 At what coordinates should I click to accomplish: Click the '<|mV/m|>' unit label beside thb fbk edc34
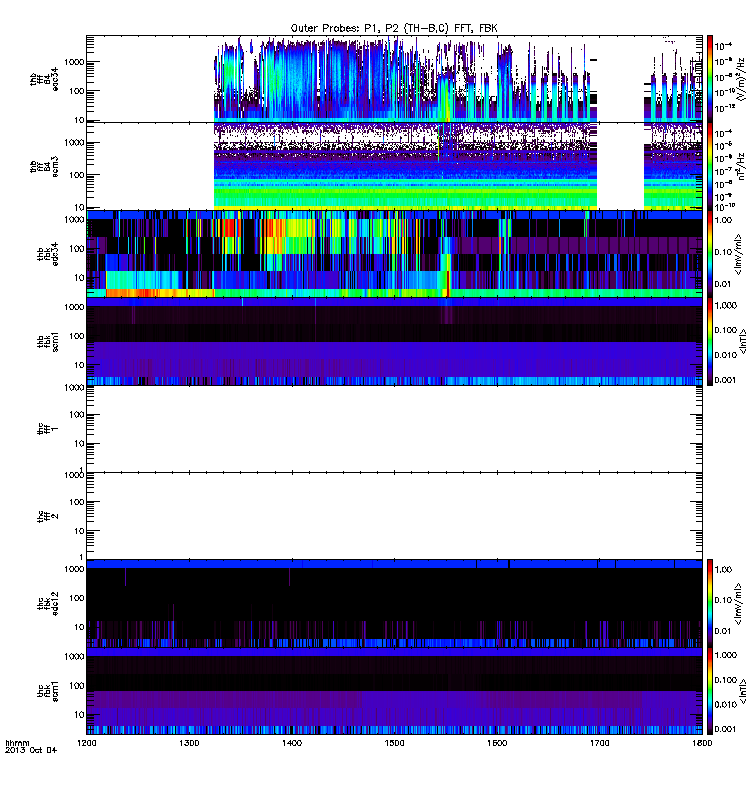(738, 254)
